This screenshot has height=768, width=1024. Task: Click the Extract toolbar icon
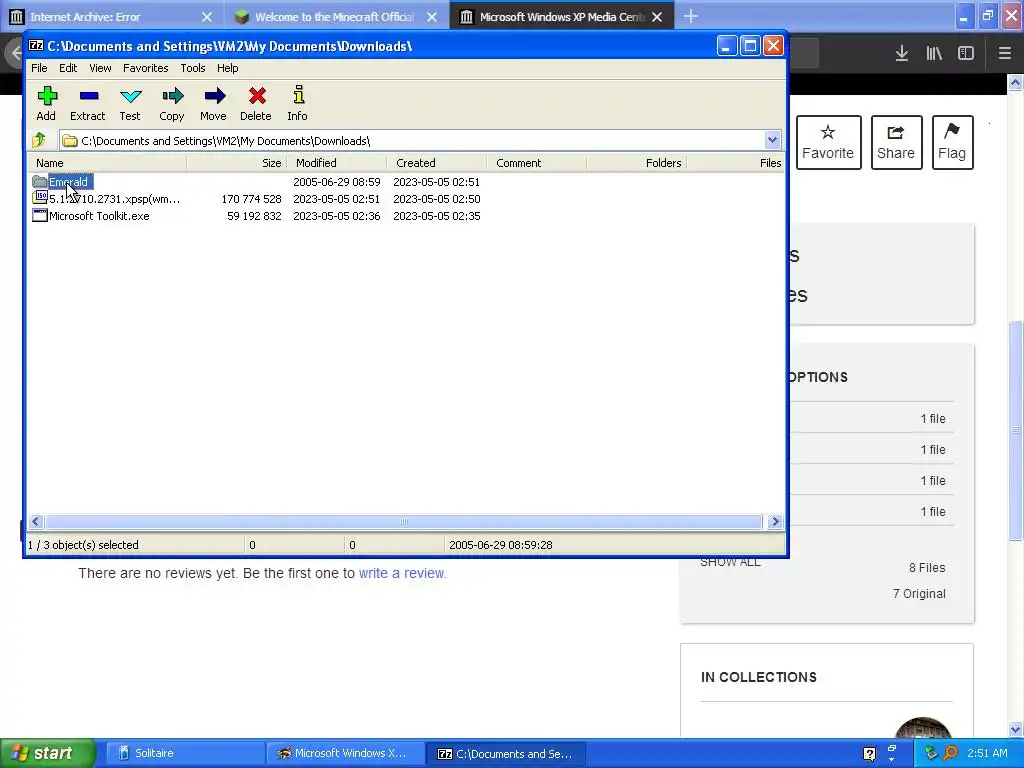88,103
